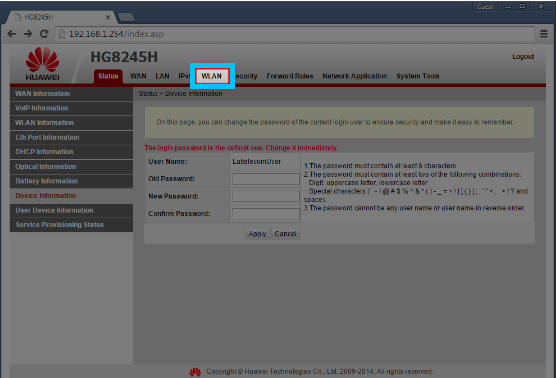Select Eth Port Information in sidebar

pos(71,138)
